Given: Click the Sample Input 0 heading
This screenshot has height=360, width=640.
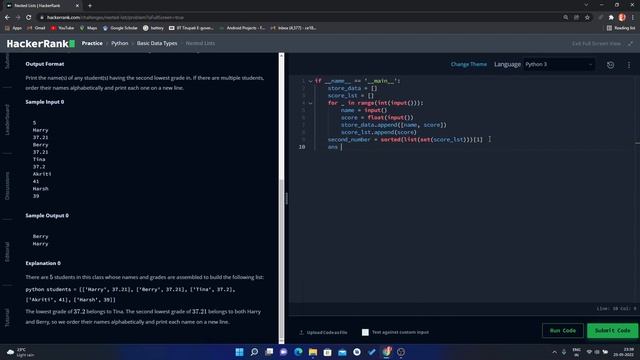Looking at the screenshot, I should tap(45, 102).
